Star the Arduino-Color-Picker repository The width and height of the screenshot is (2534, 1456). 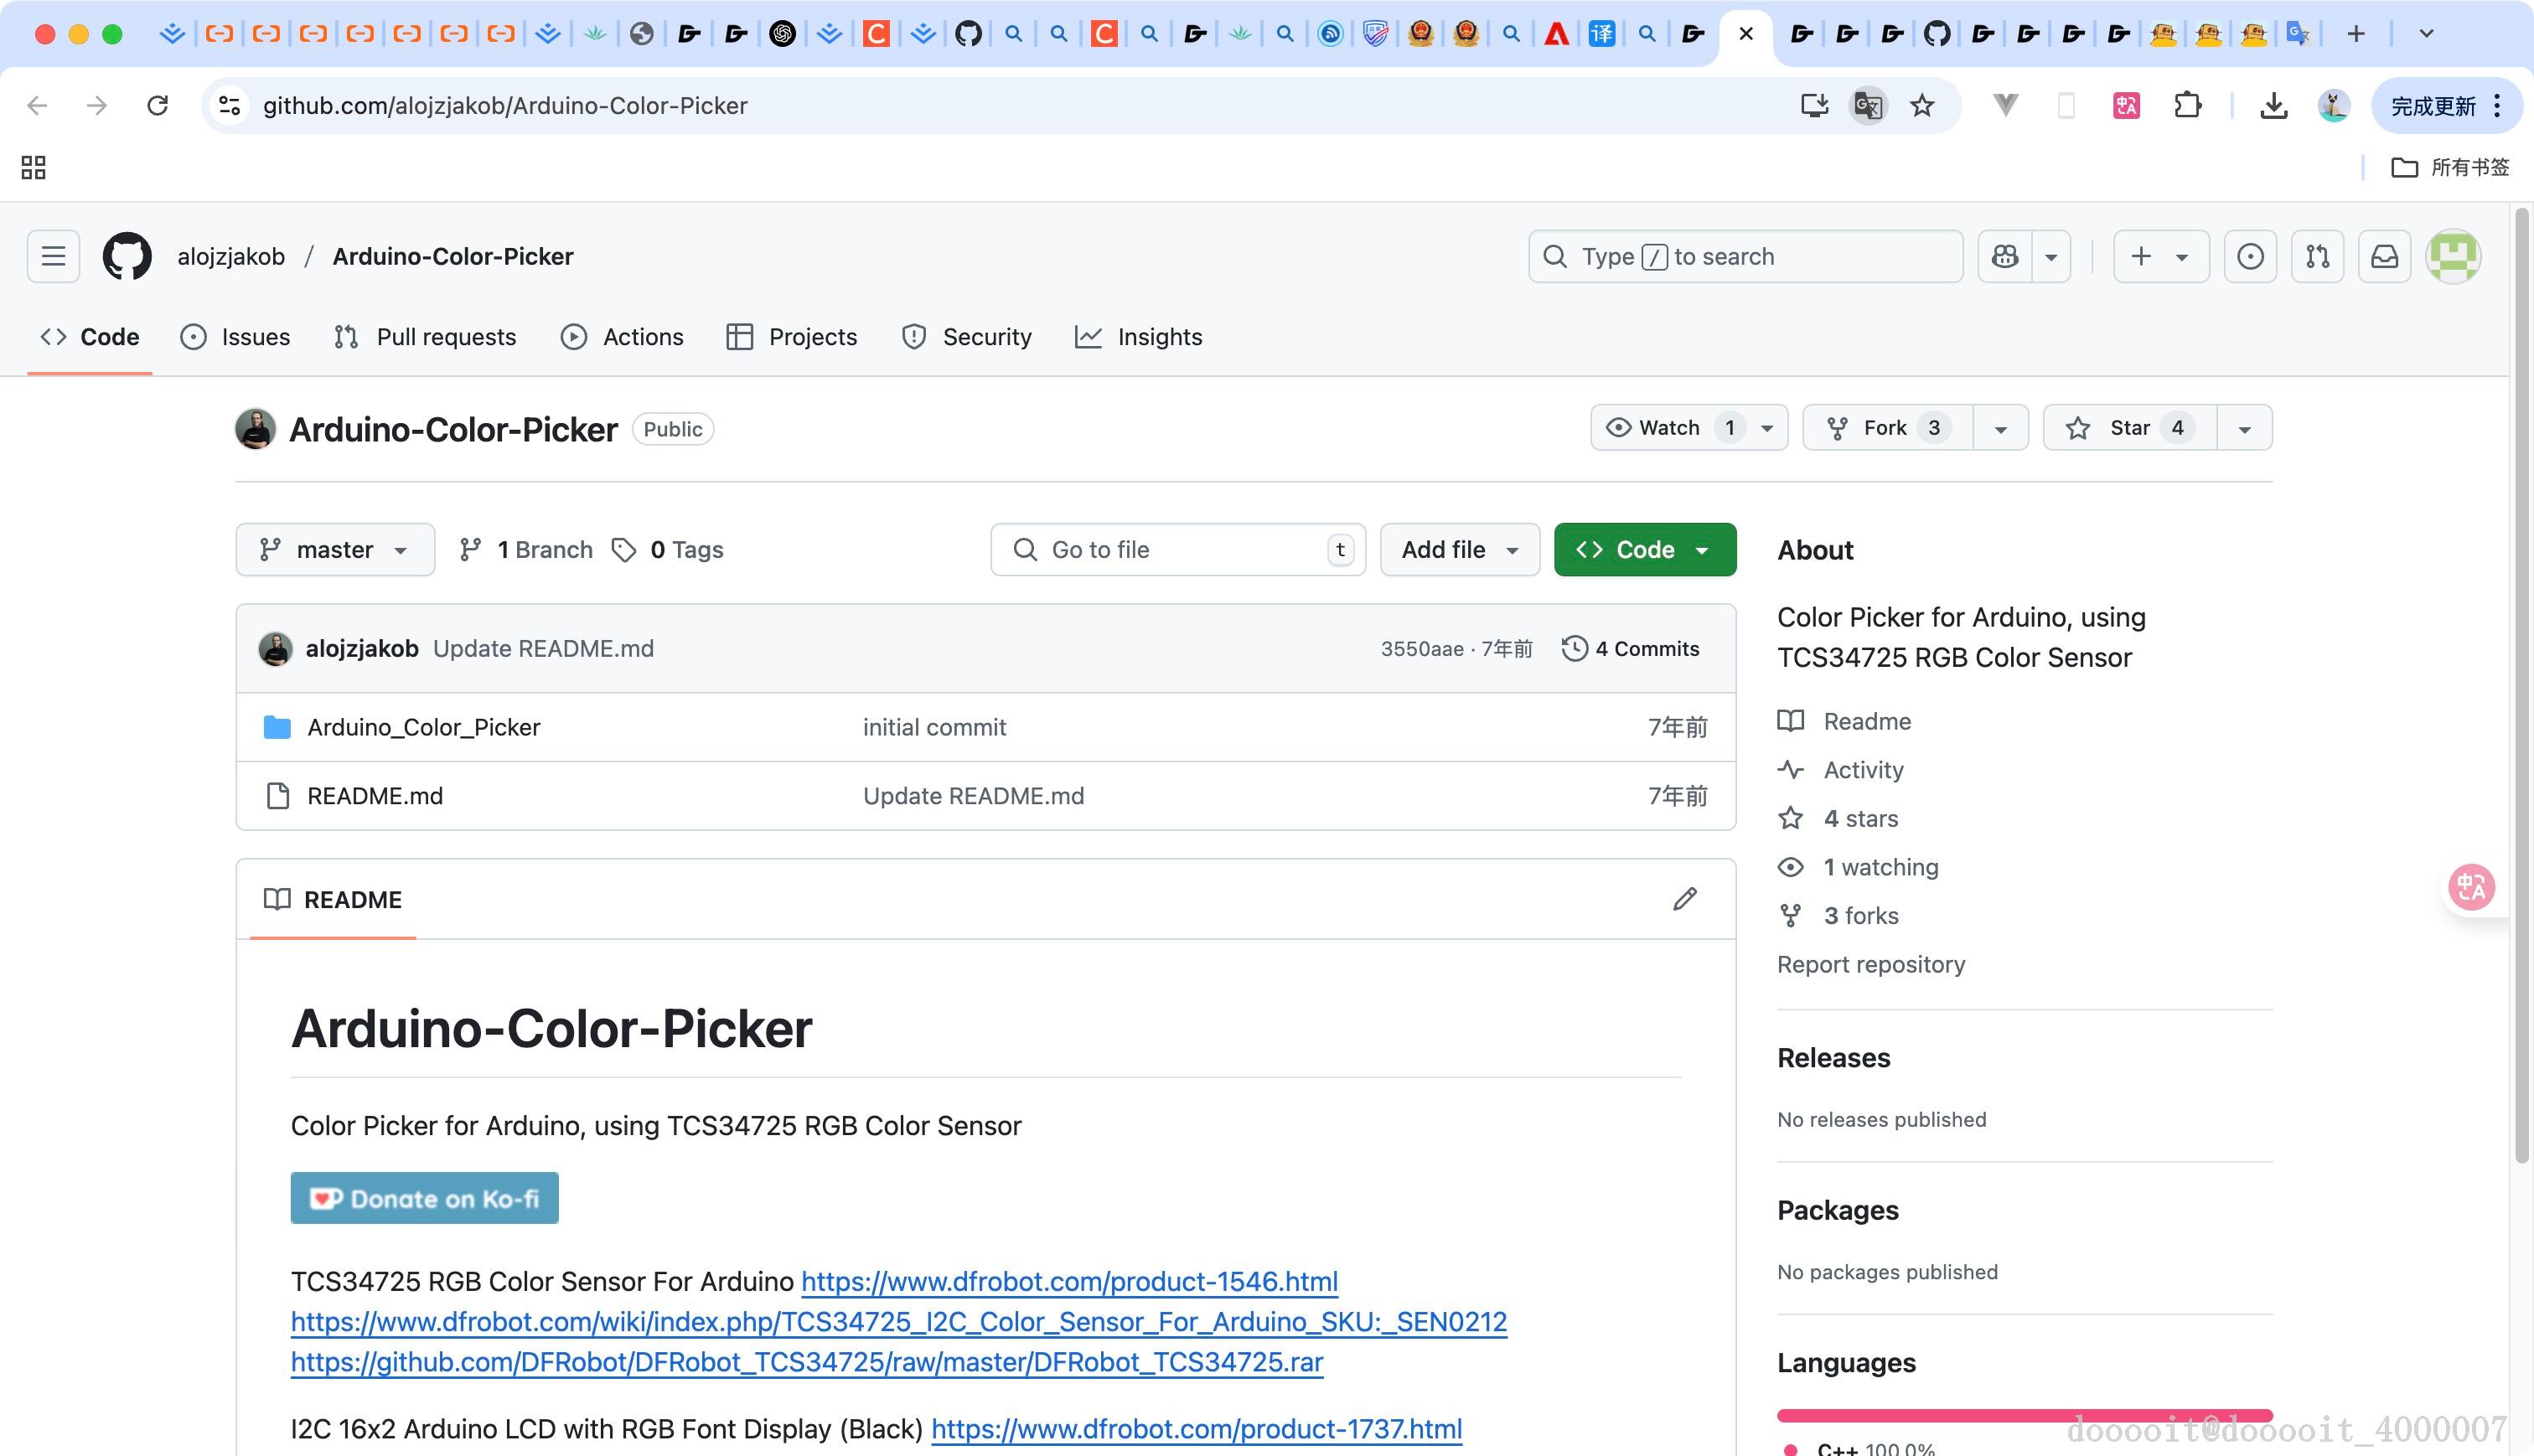(2130, 428)
